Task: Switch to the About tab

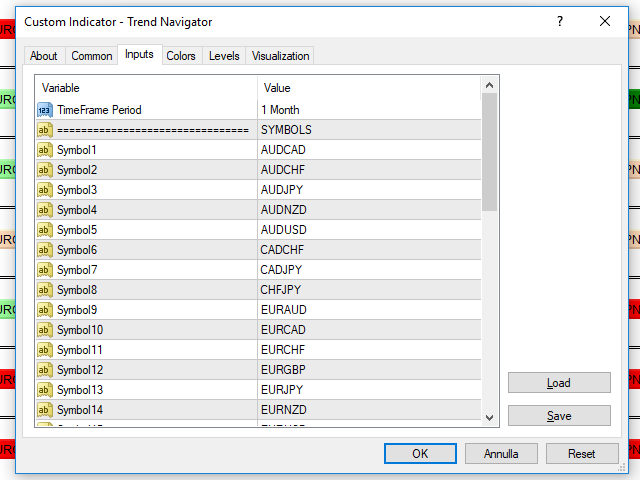Action: [43, 56]
